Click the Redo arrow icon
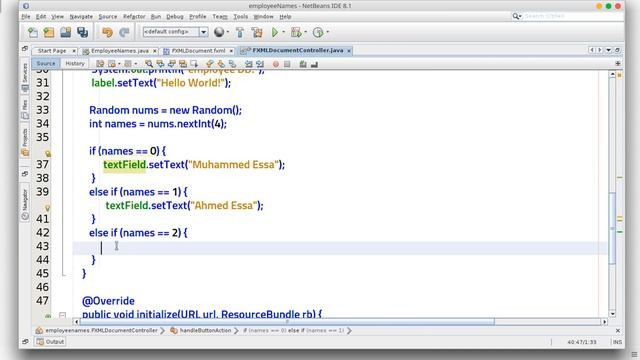640x360 pixels. (124, 32)
